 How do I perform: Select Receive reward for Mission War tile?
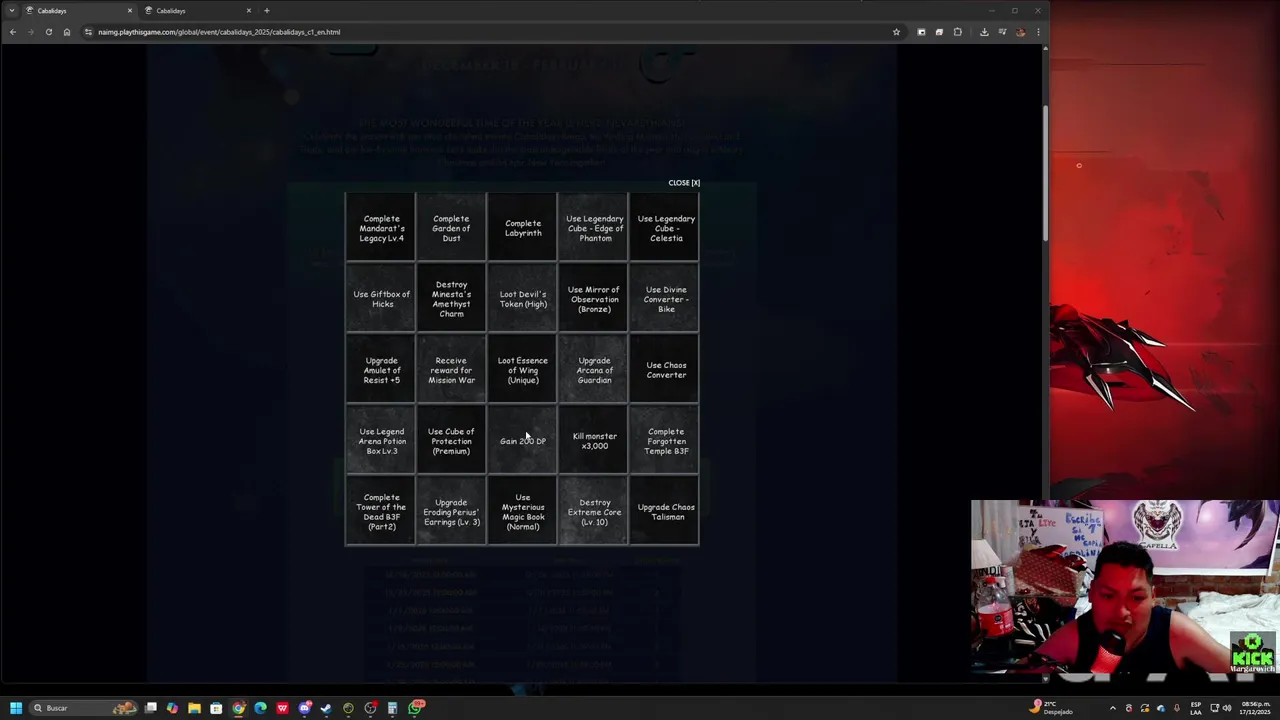(x=451, y=370)
